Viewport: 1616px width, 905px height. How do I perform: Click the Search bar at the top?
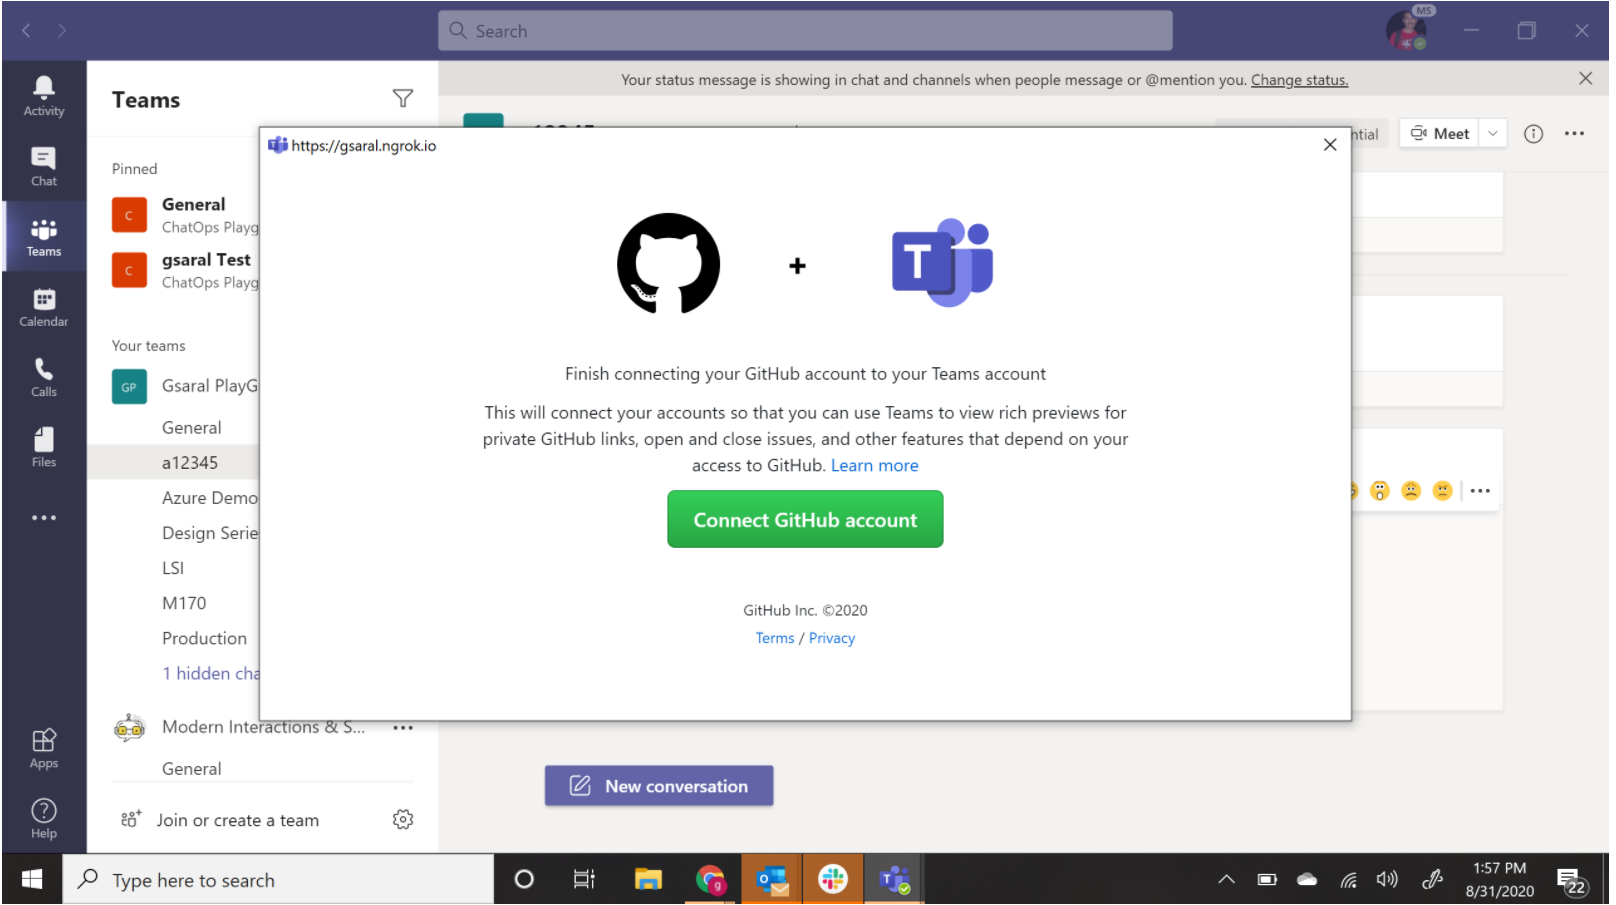click(805, 30)
